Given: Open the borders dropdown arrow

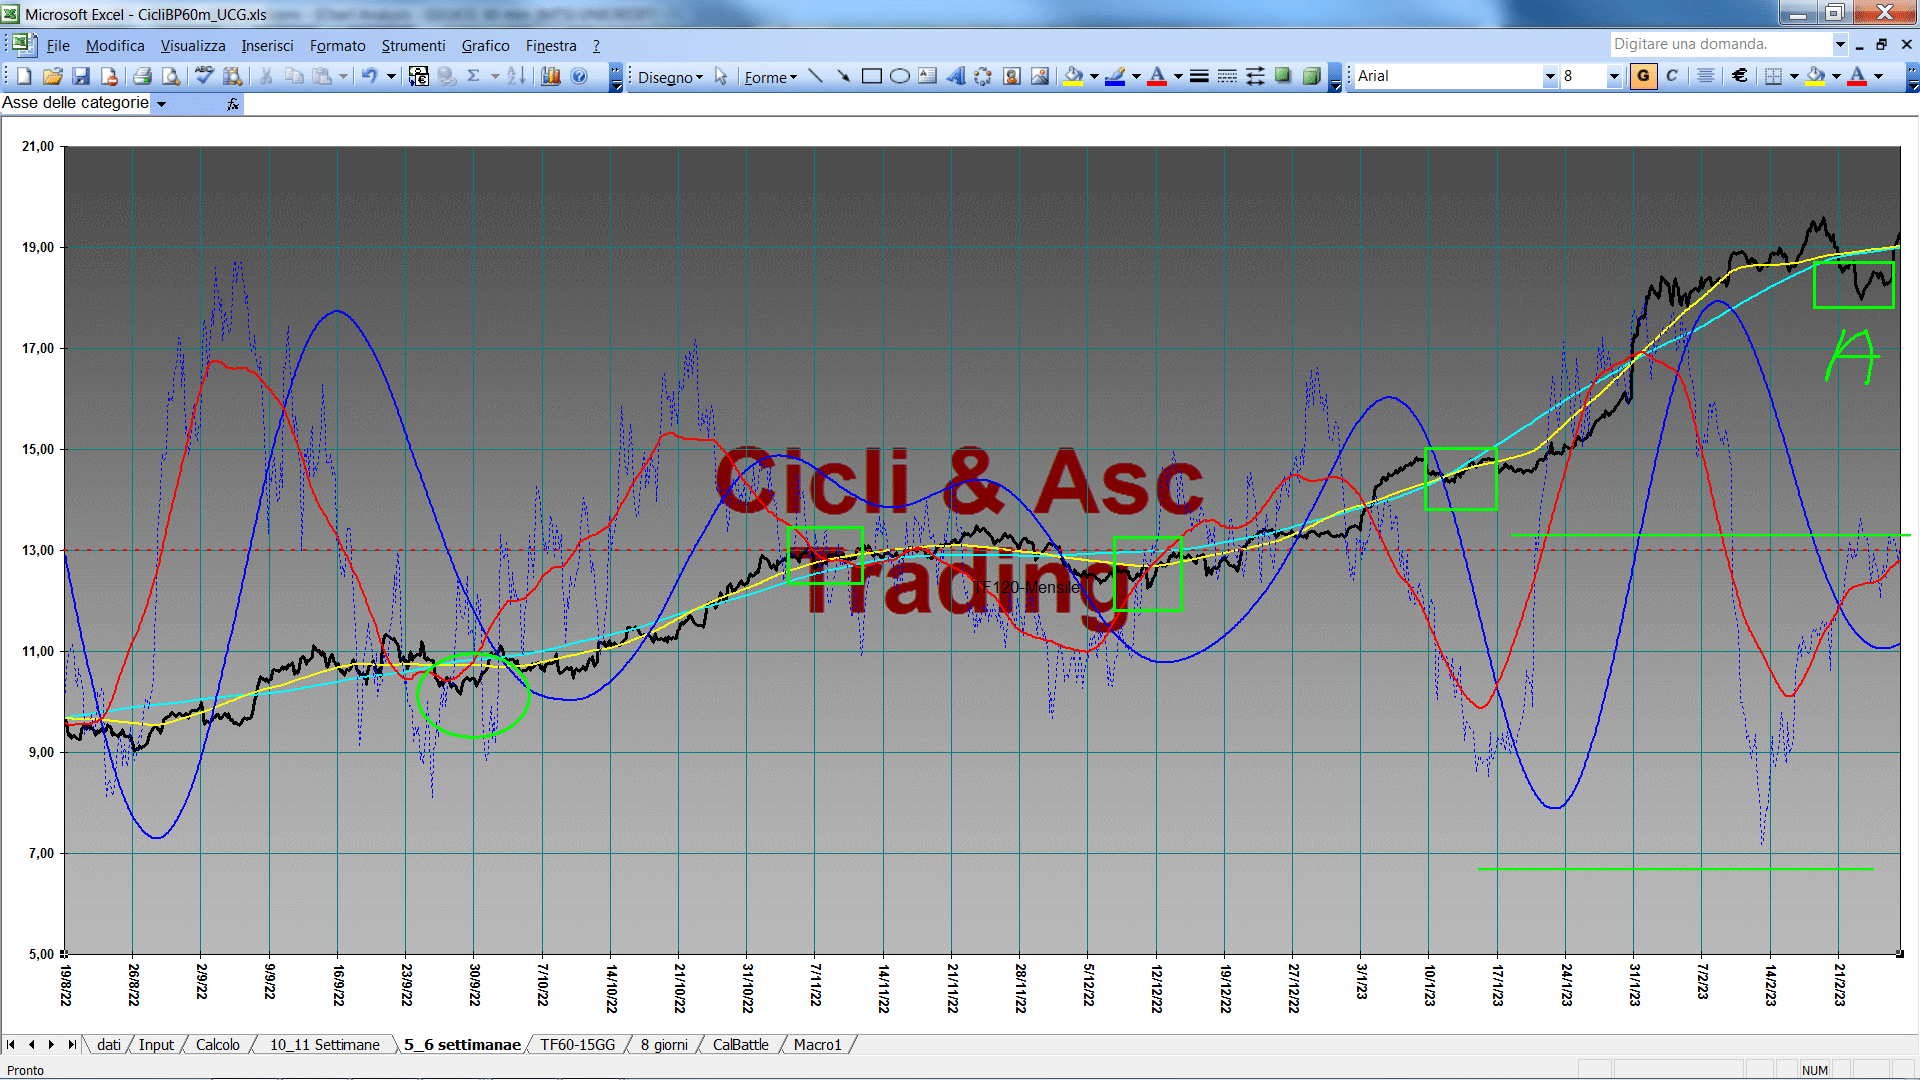Looking at the screenshot, I should pos(1794,76).
